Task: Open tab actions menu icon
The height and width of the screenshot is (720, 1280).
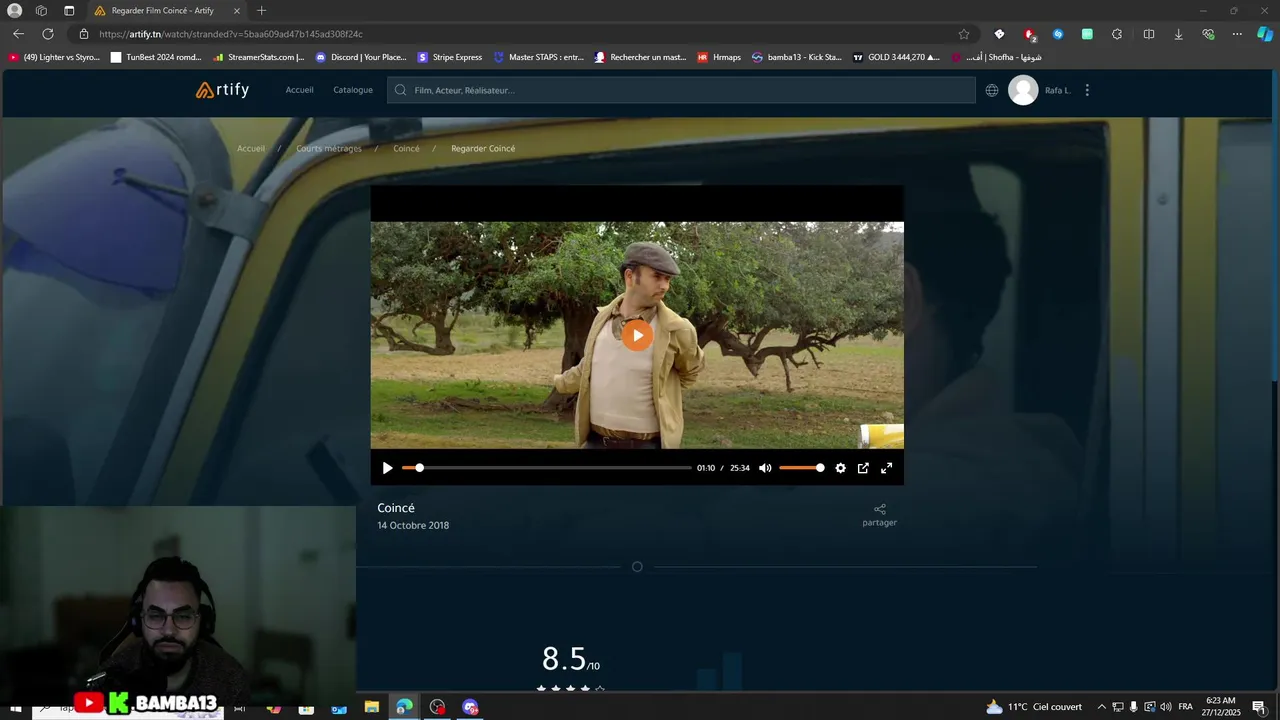Action: [69, 11]
